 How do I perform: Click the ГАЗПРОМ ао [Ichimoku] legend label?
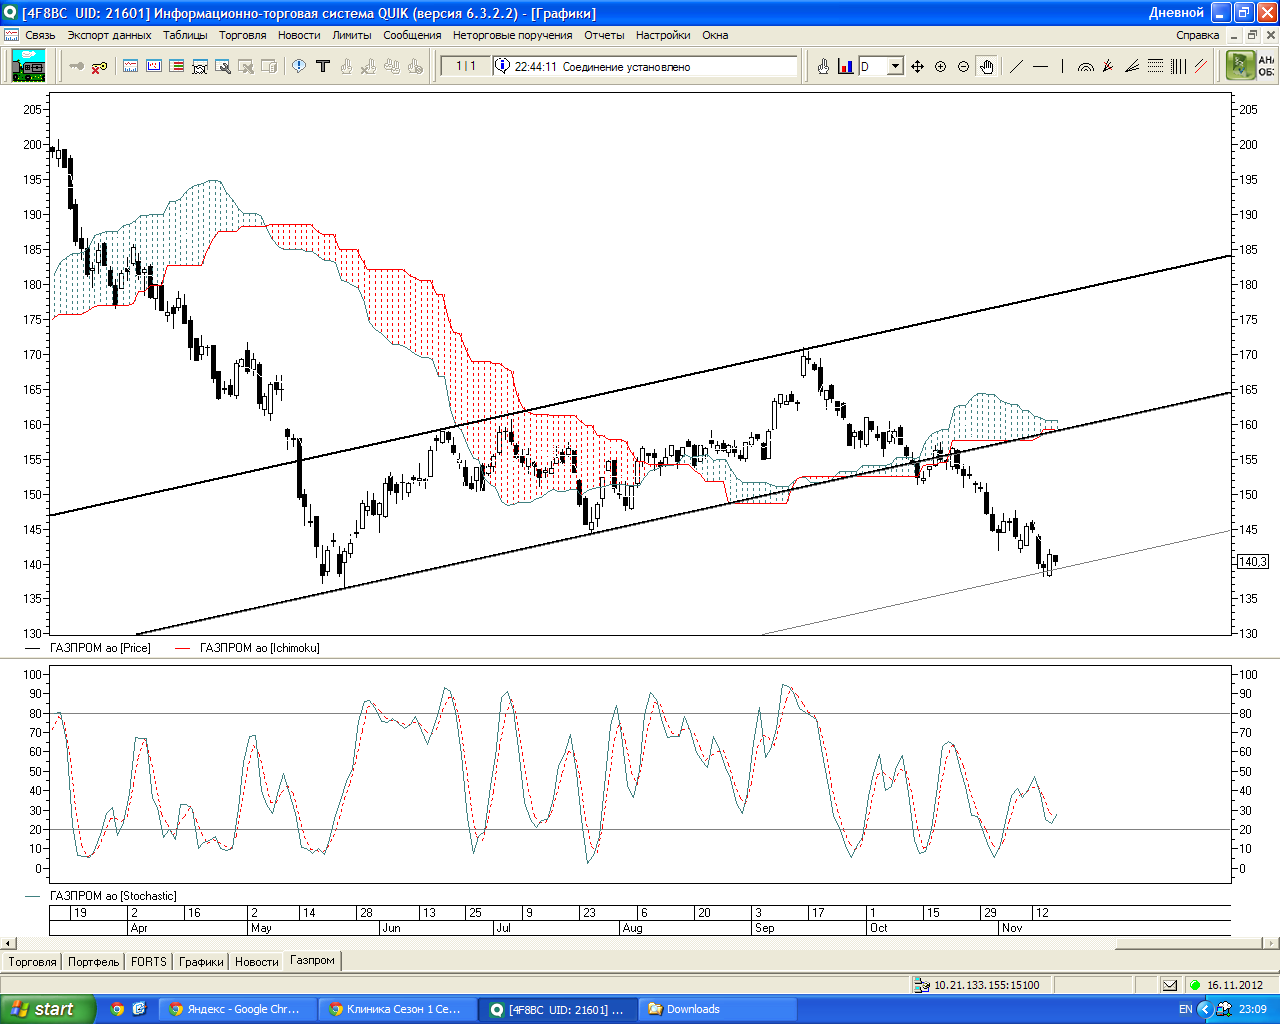tap(260, 648)
